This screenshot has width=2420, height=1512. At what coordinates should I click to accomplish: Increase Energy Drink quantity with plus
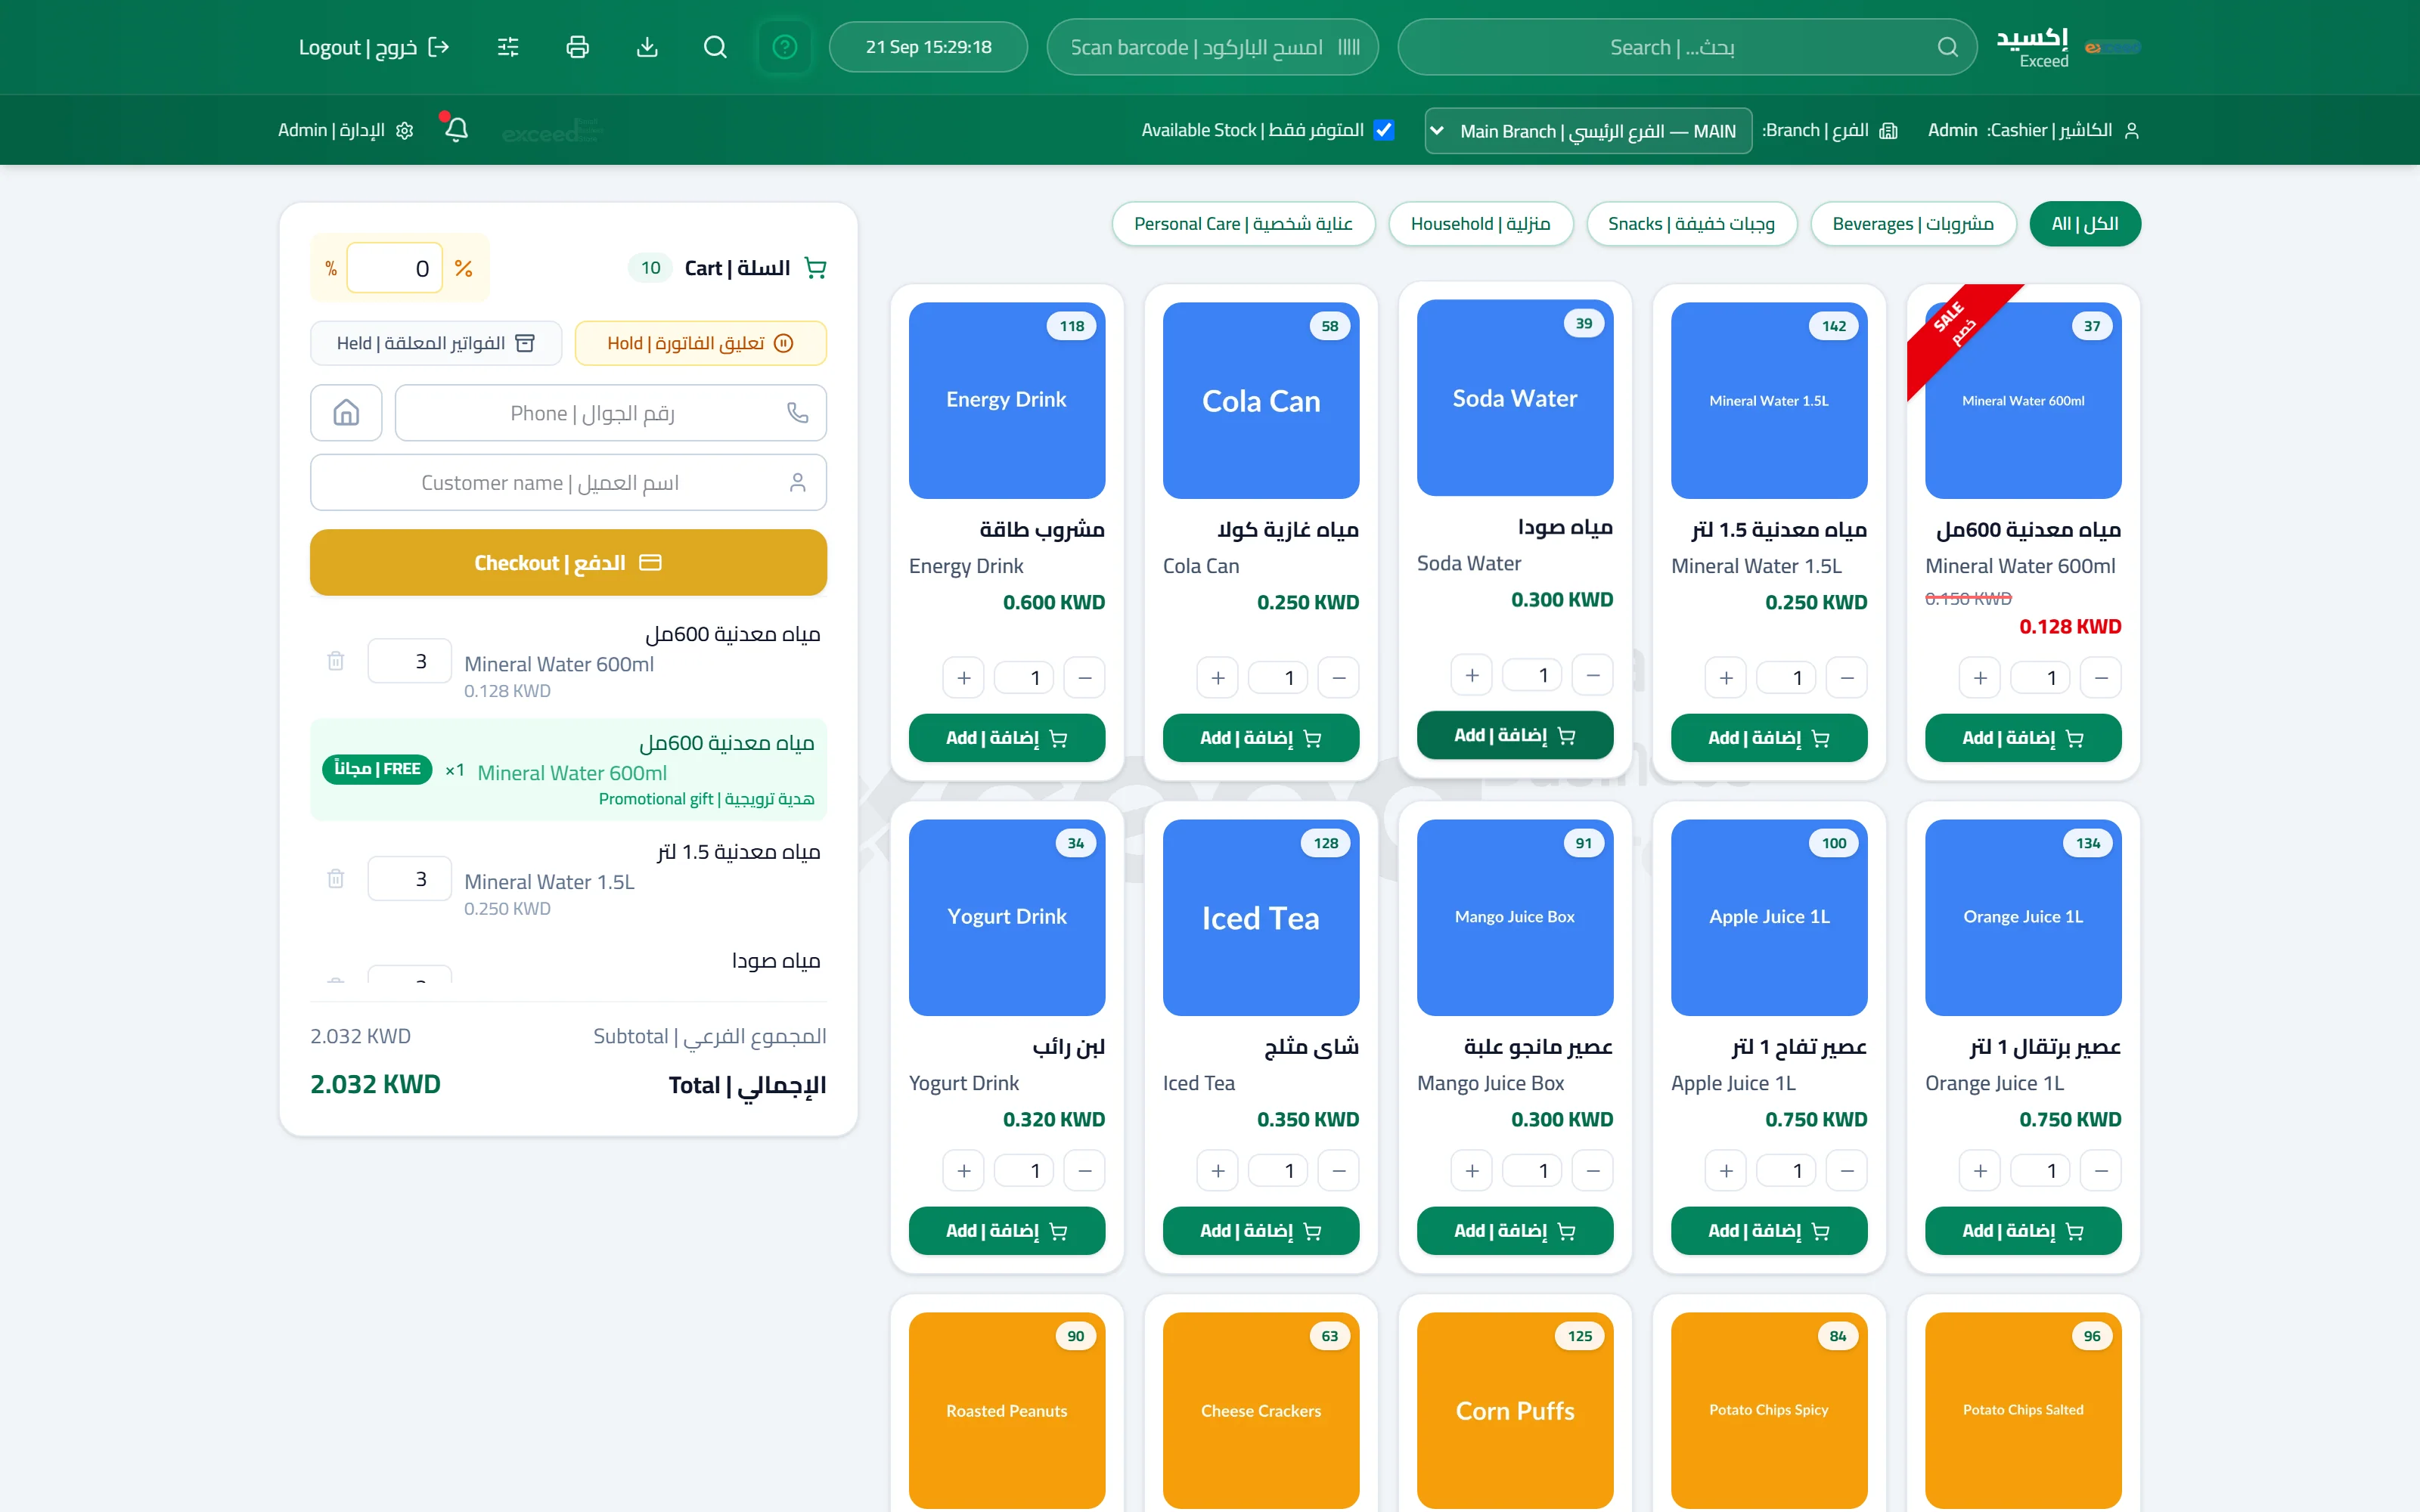[964, 678]
